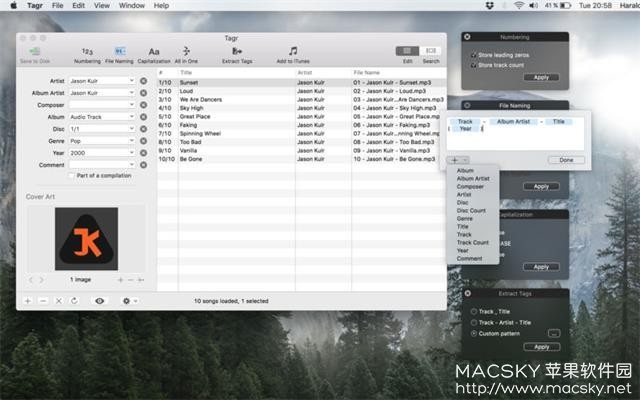The image size is (640, 400).
Task: Toggle Store track count checkbox
Action: coord(473,65)
